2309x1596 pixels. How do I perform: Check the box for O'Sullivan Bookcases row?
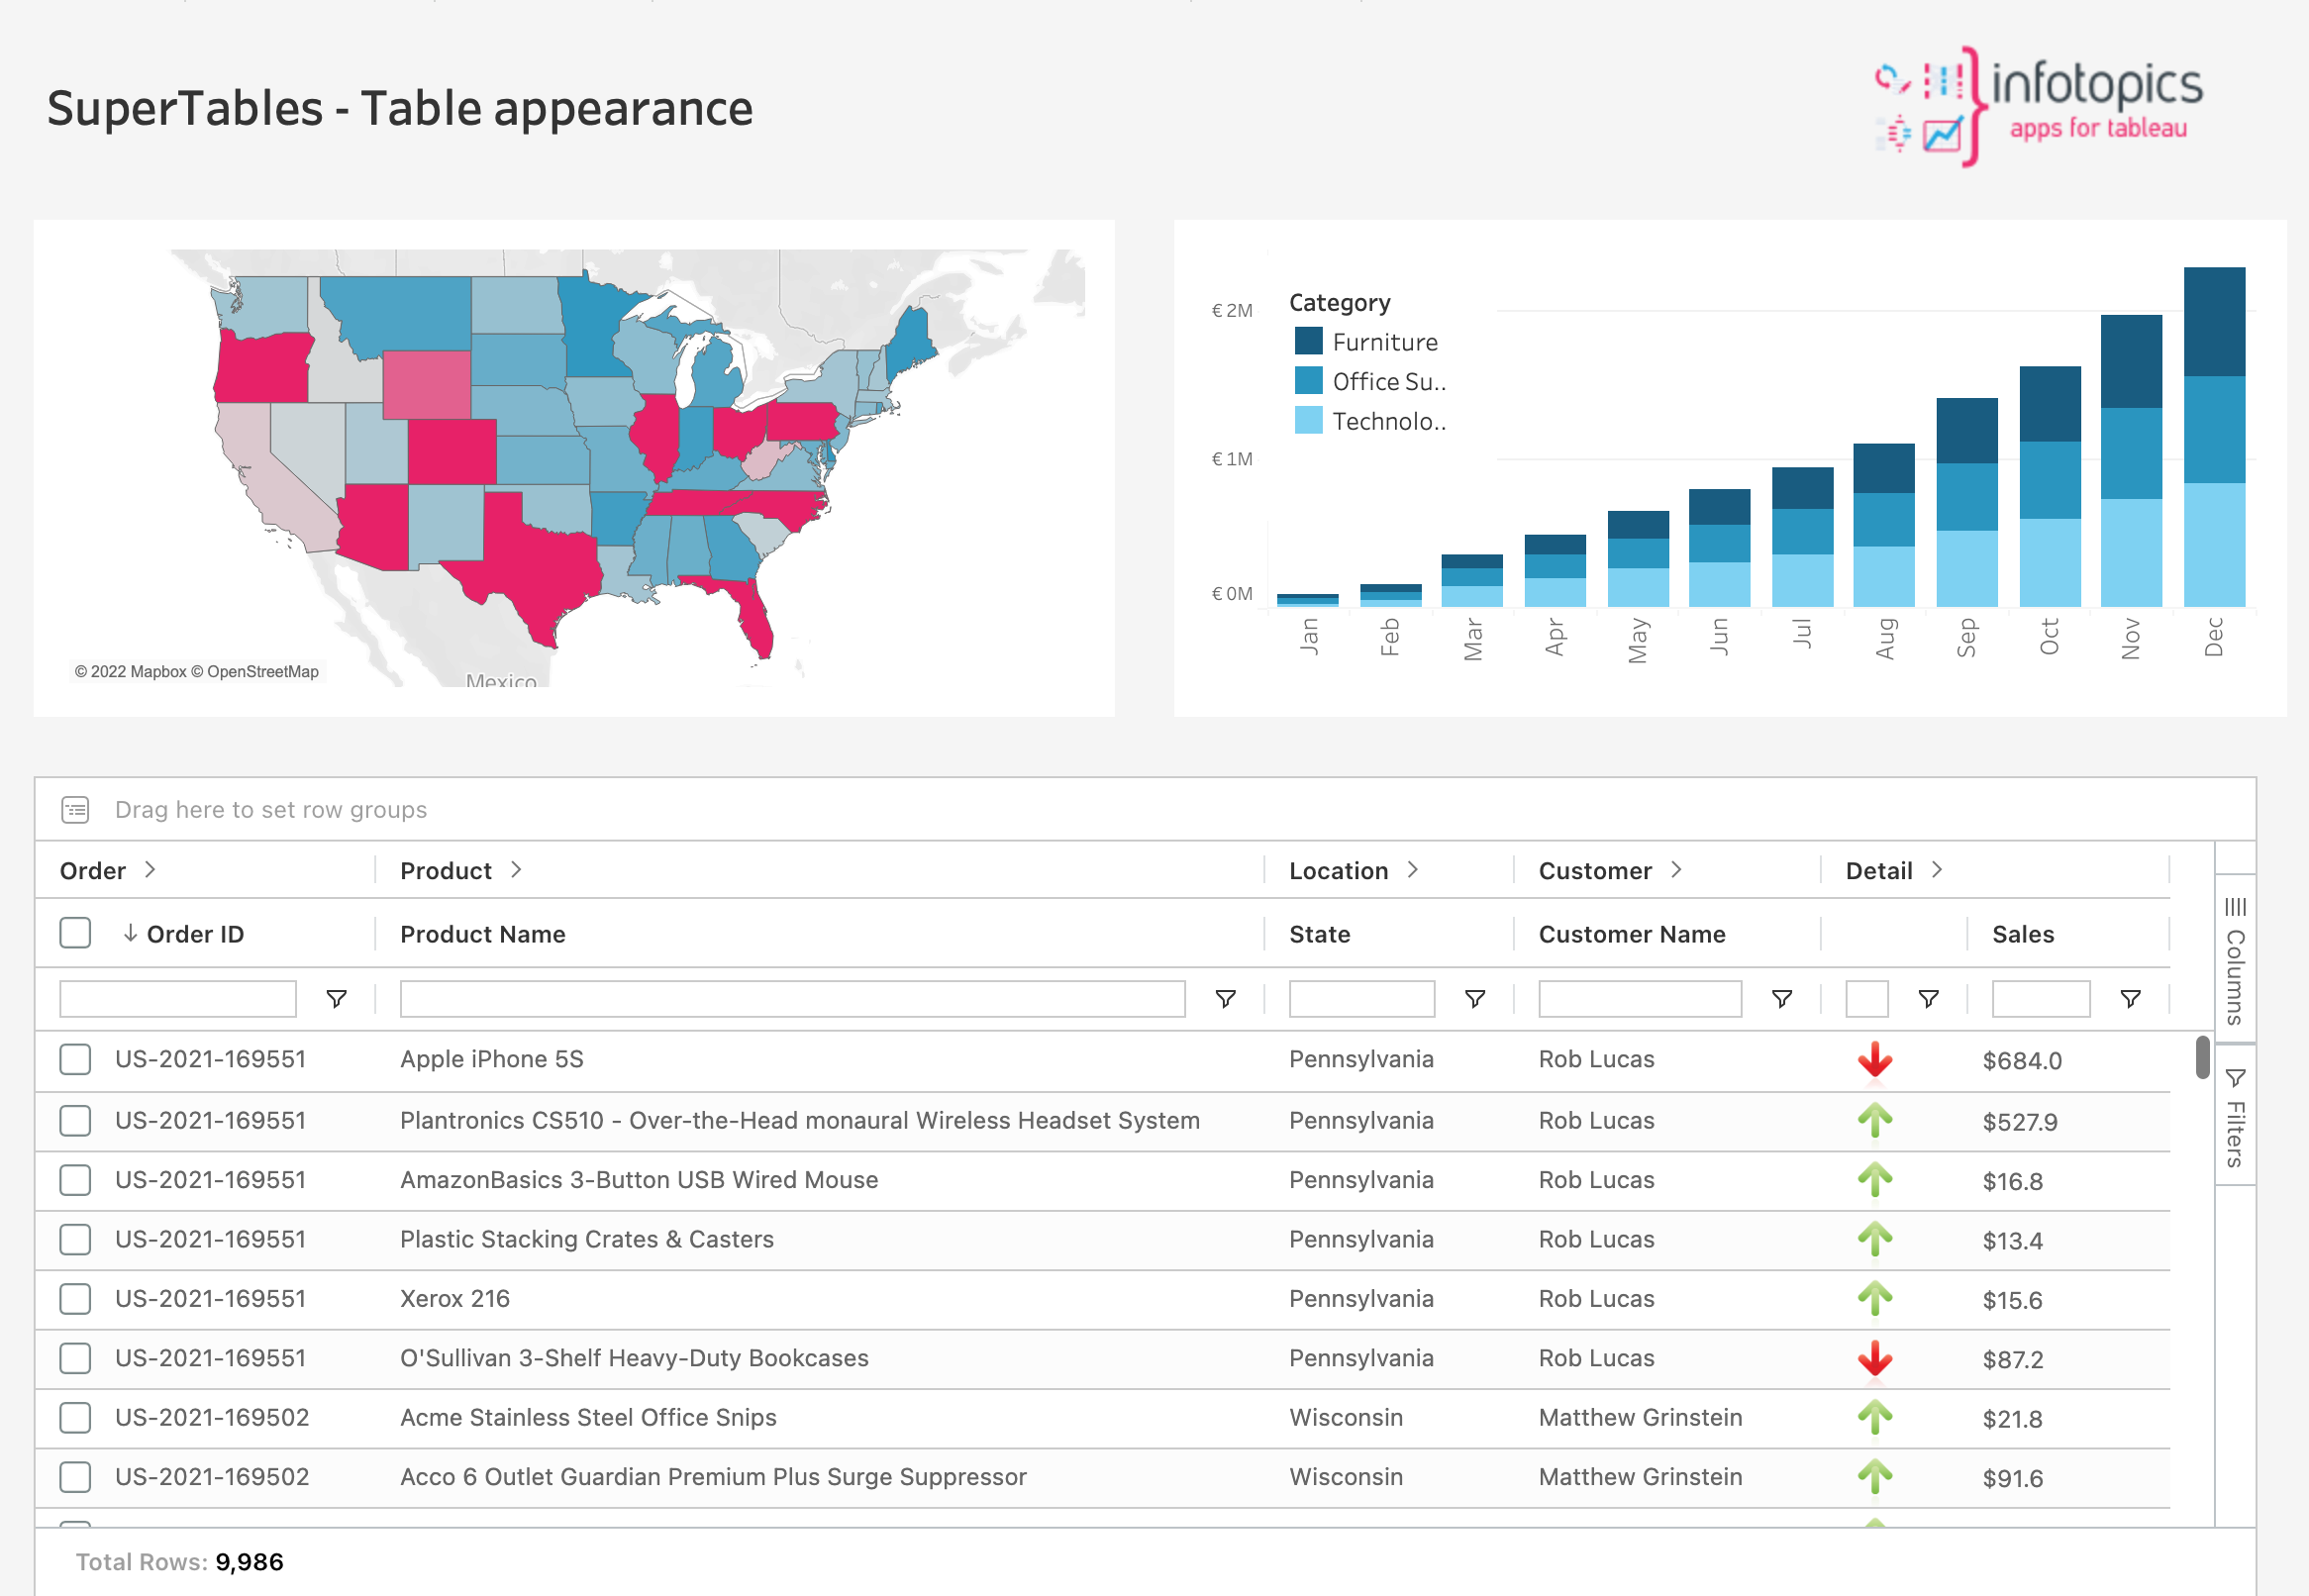coord(75,1358)
